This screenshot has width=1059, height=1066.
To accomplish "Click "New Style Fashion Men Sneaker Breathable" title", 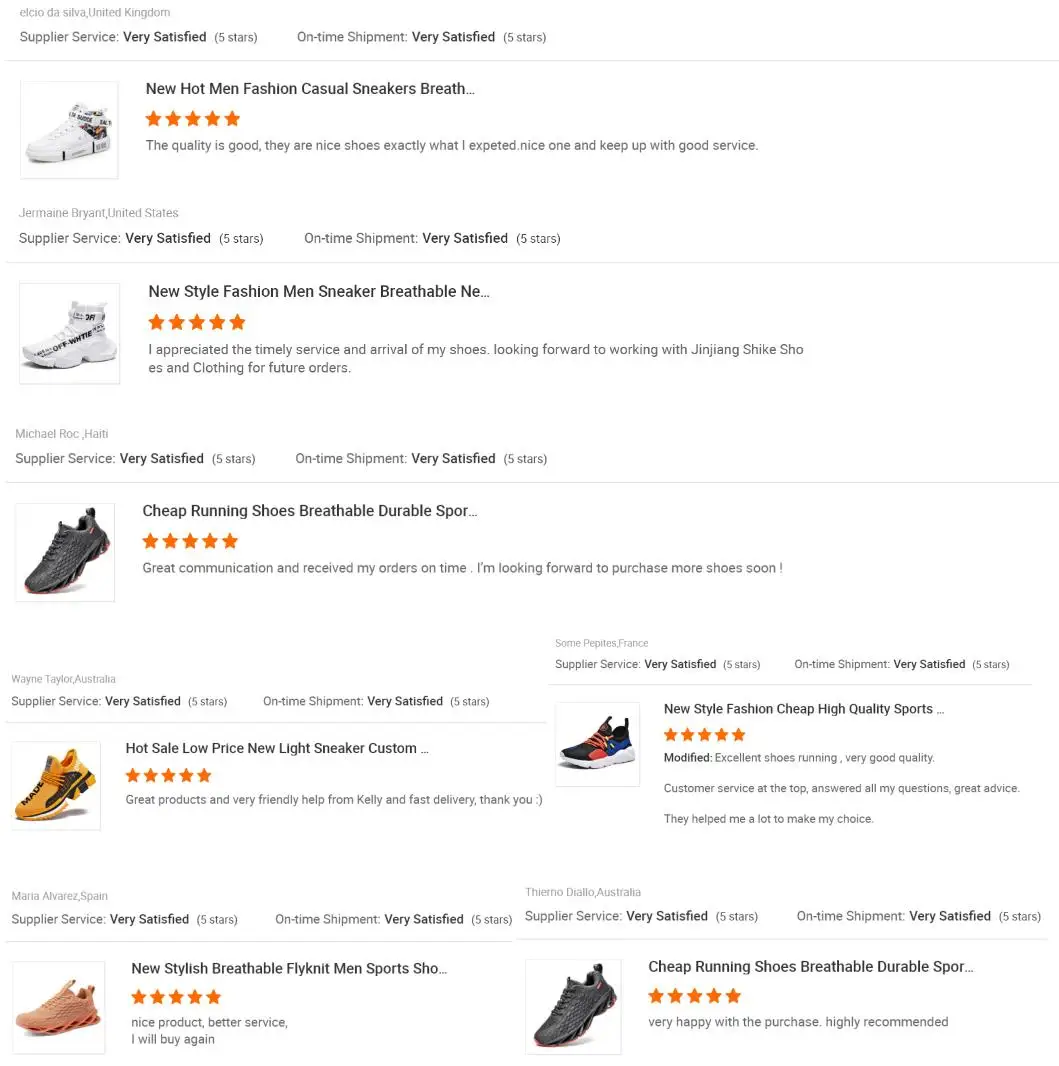I will pyautogui.click(x=319, y=292).
